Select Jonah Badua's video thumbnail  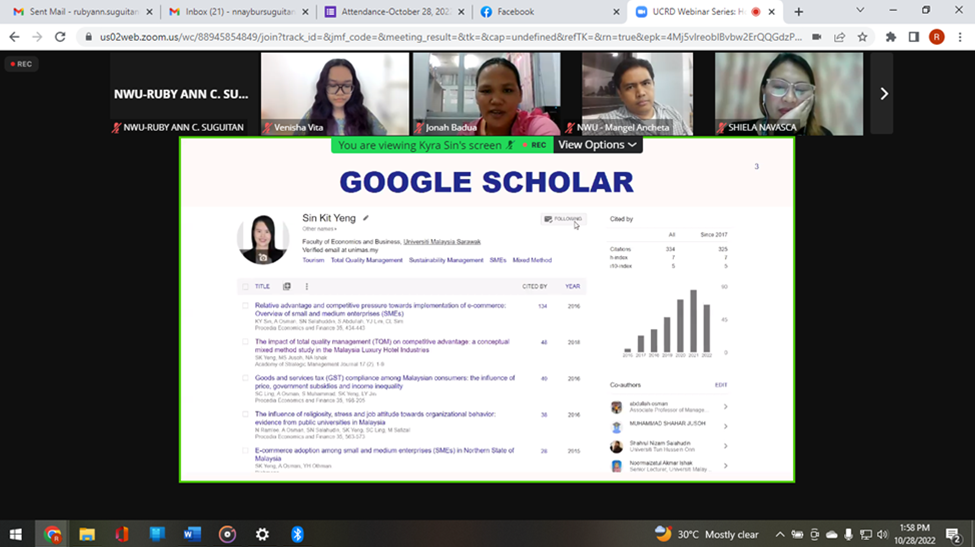(x=486, y=93)
